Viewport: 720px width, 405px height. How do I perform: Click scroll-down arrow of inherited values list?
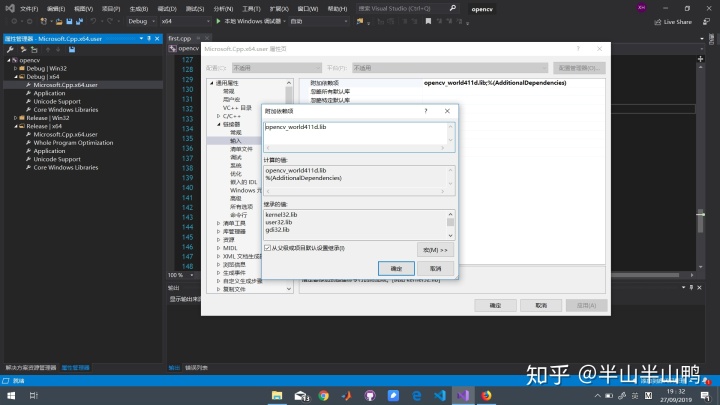click(x=450, y=236)
